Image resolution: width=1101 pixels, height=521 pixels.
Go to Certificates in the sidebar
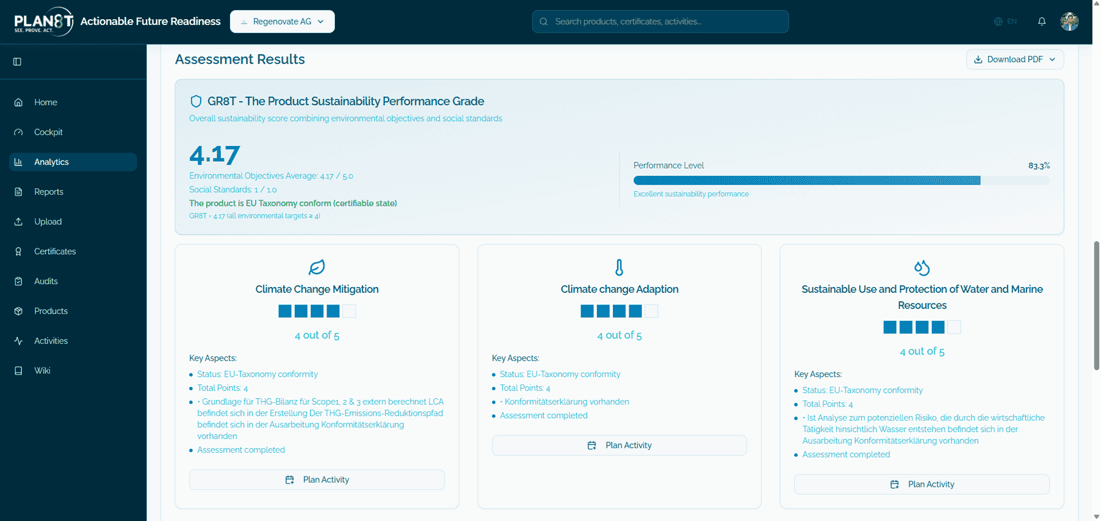tap(55, 252)
